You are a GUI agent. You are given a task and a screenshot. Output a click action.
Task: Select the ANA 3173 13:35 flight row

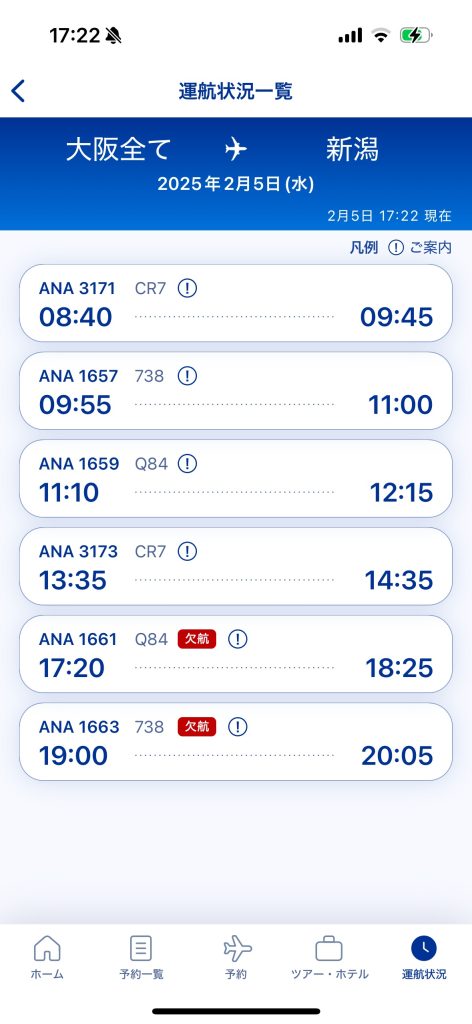[x=236, y=566]
